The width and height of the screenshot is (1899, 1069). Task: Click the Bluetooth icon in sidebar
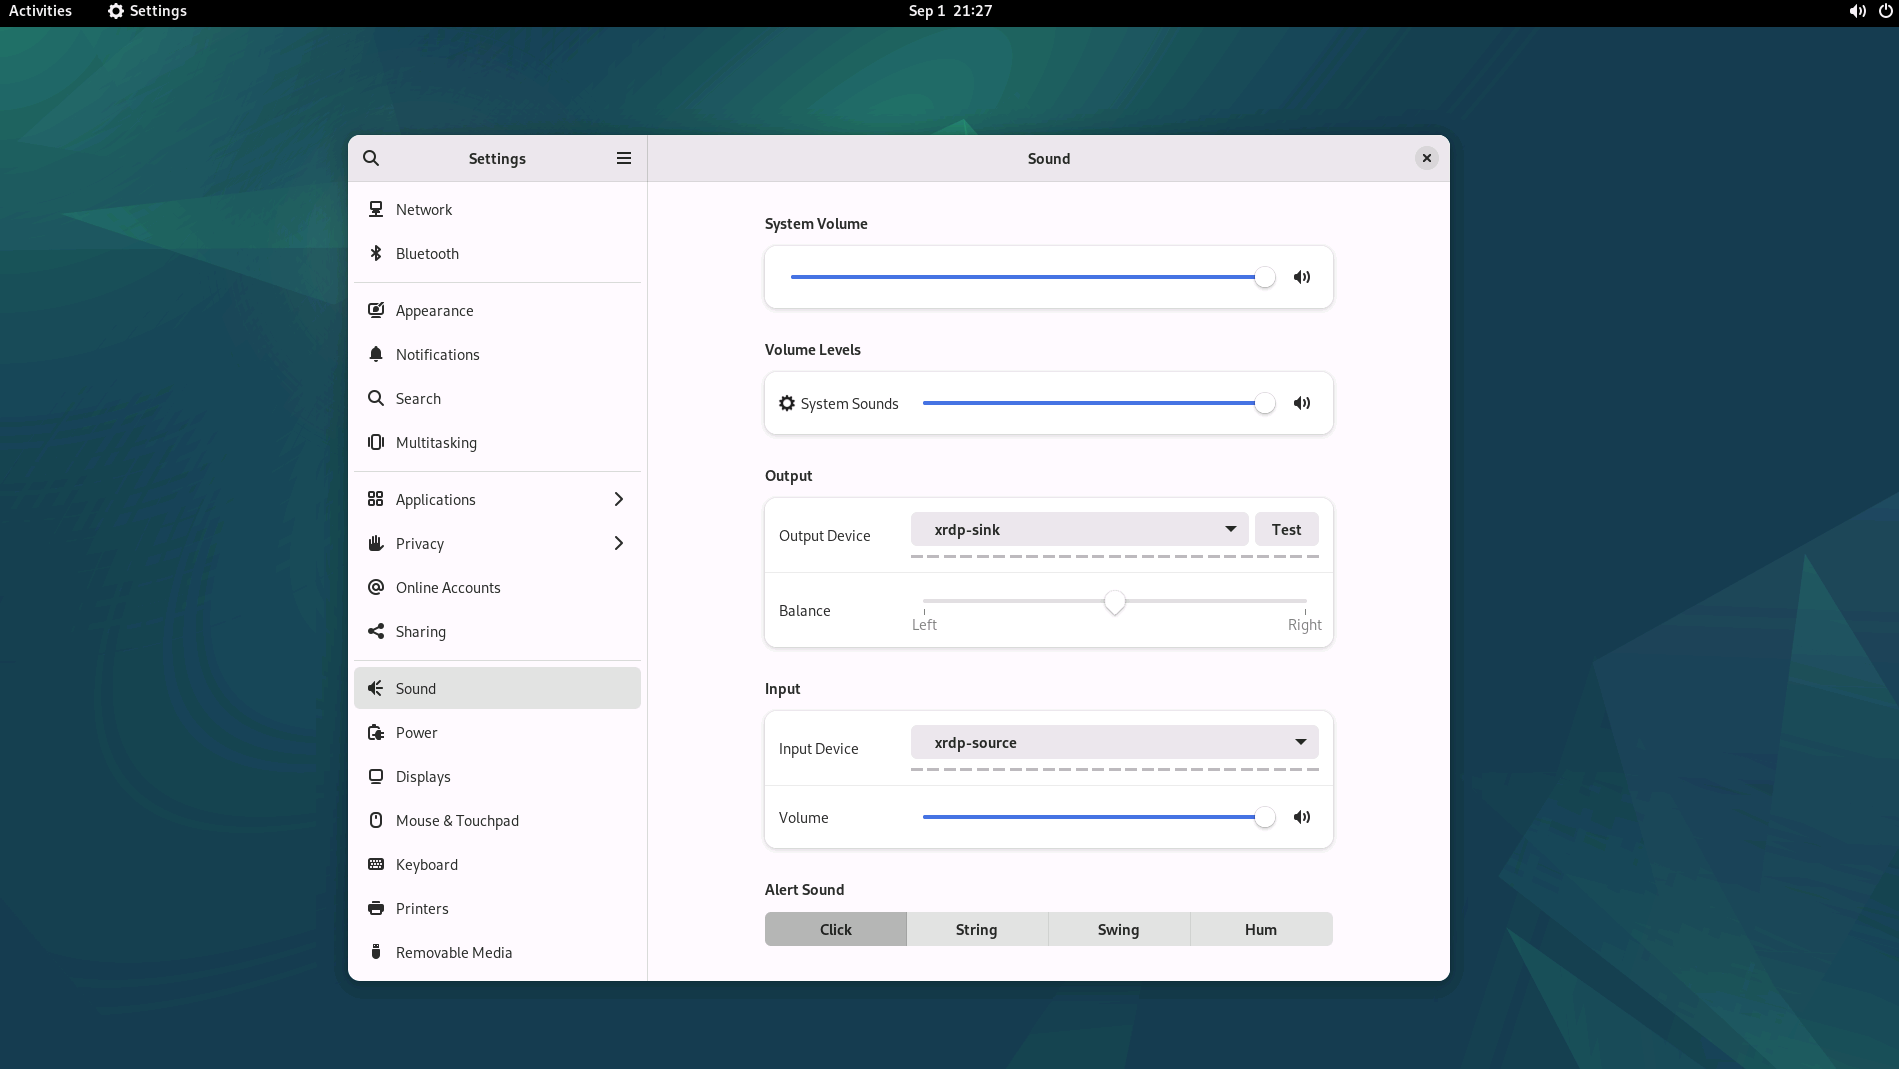pyautogui.click(x=376, y=253)
